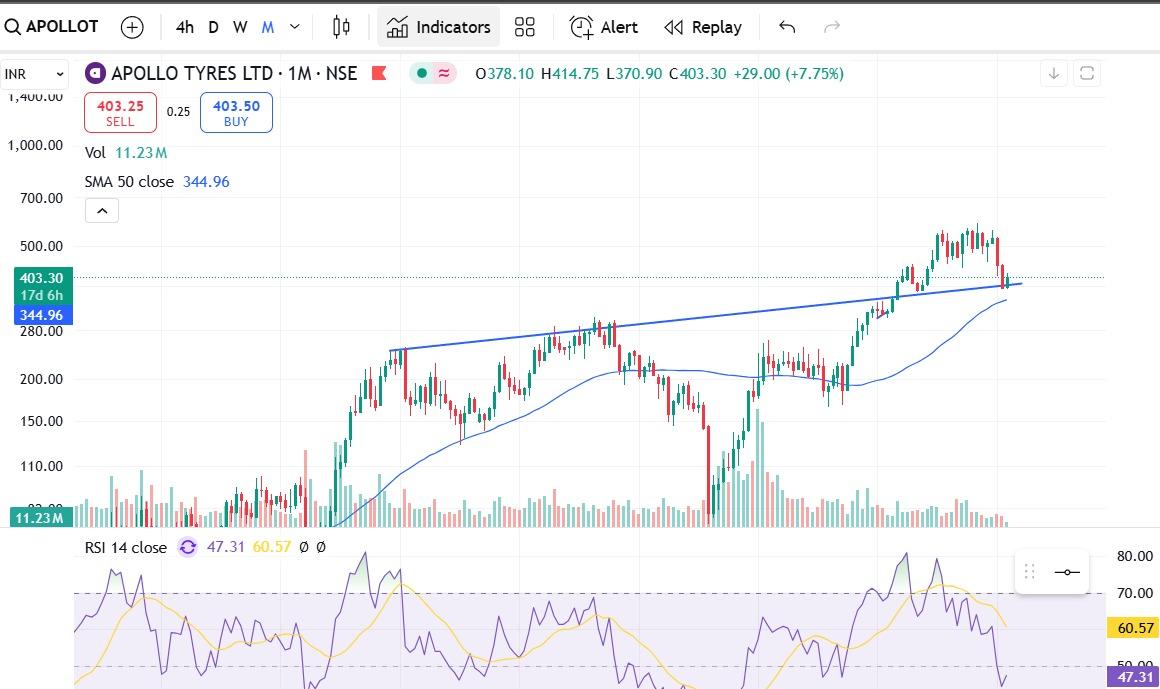
Task: Click the maximize pane button top right
Action: tap(1087, 73)
